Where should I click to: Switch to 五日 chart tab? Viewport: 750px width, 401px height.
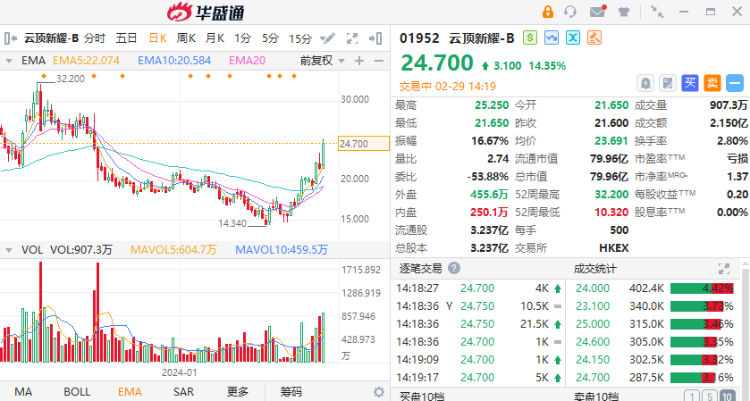click(x=126, y=38)
